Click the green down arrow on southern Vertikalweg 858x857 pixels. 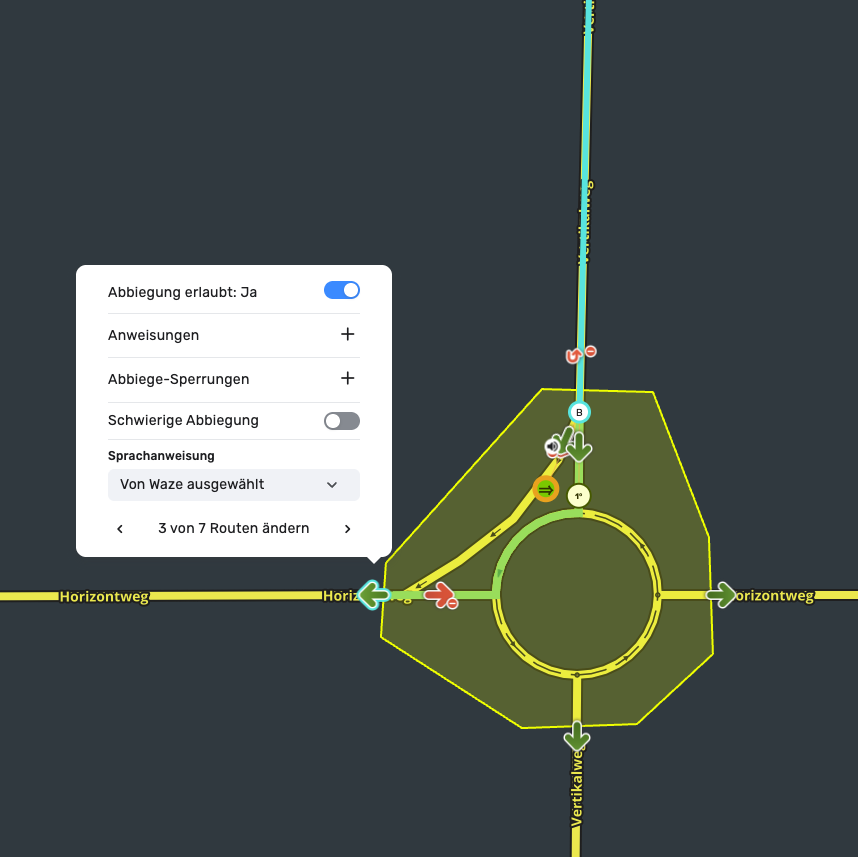[x=576, y=737]
